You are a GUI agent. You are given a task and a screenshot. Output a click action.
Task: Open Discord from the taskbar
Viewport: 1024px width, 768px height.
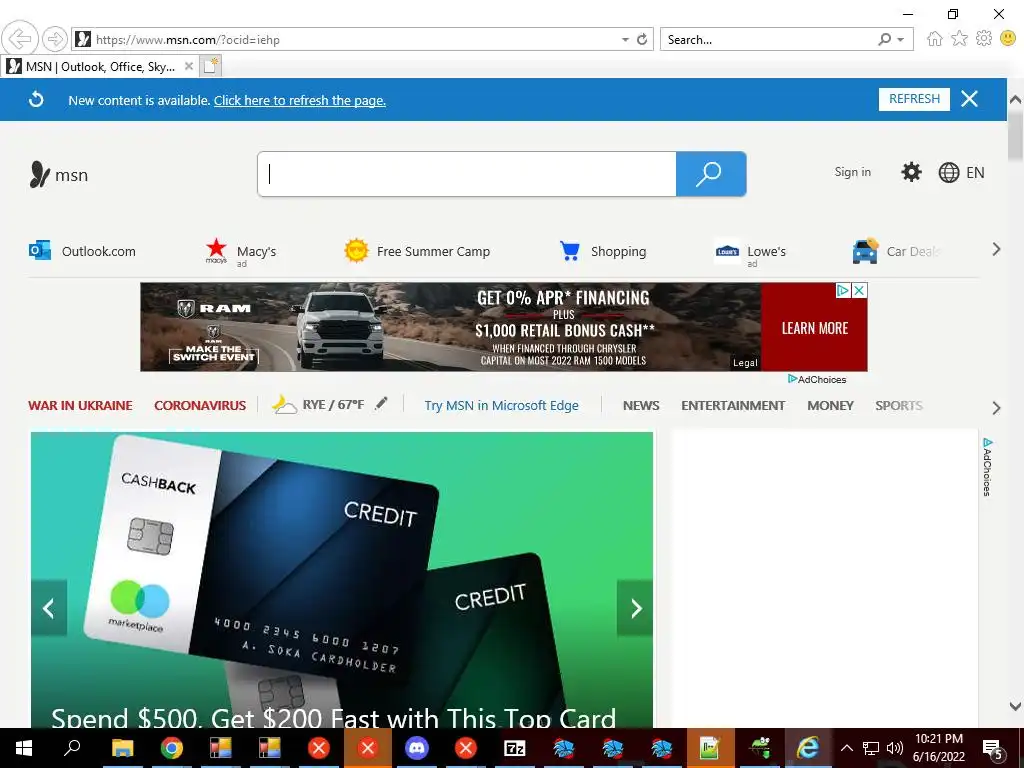click(x=417, y=748)
